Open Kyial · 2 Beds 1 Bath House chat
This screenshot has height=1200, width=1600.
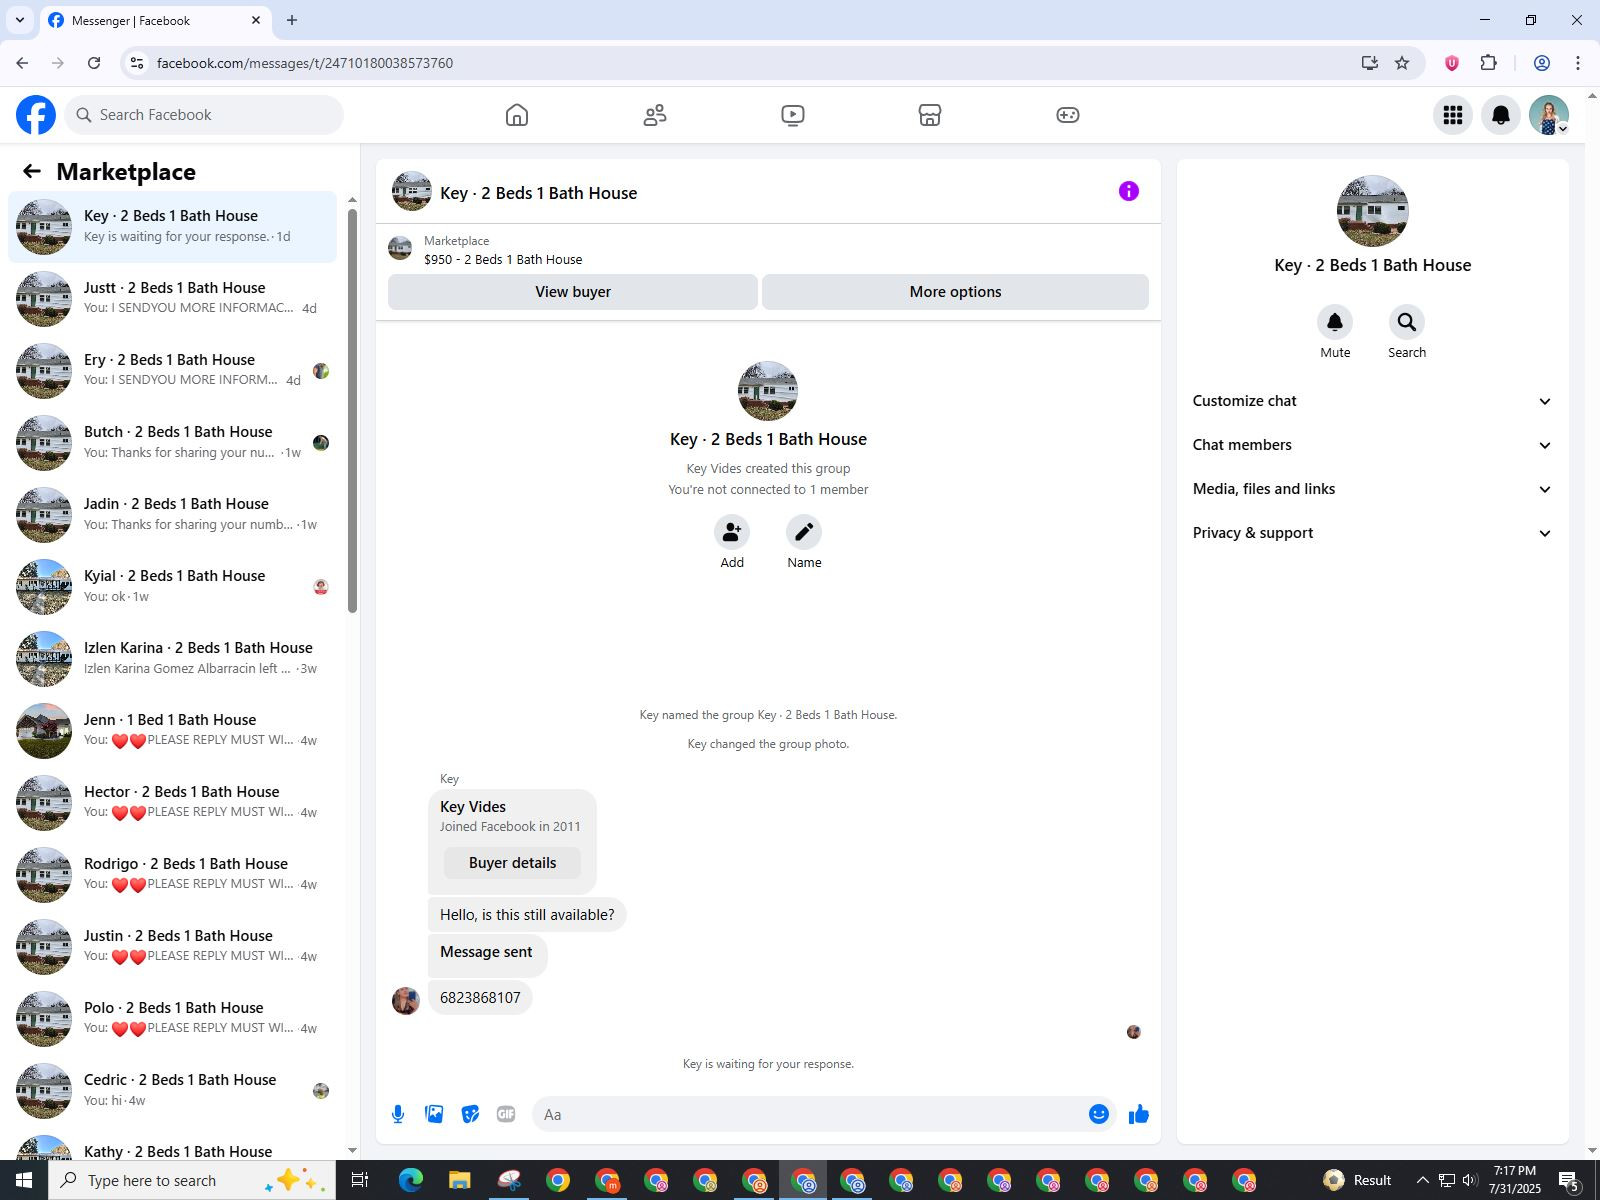(x=172, y=587)
